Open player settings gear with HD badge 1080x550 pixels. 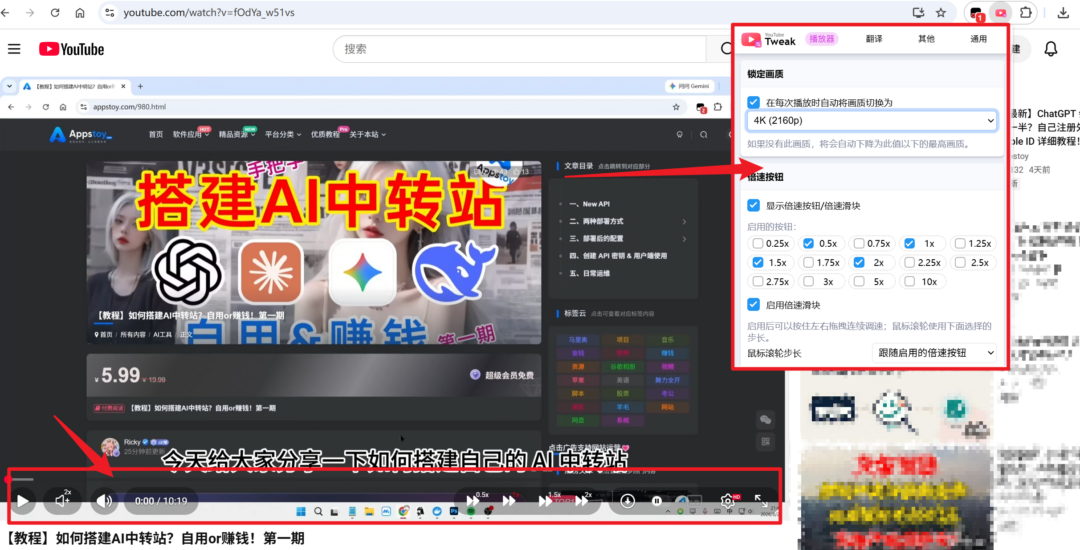(729, 500)
